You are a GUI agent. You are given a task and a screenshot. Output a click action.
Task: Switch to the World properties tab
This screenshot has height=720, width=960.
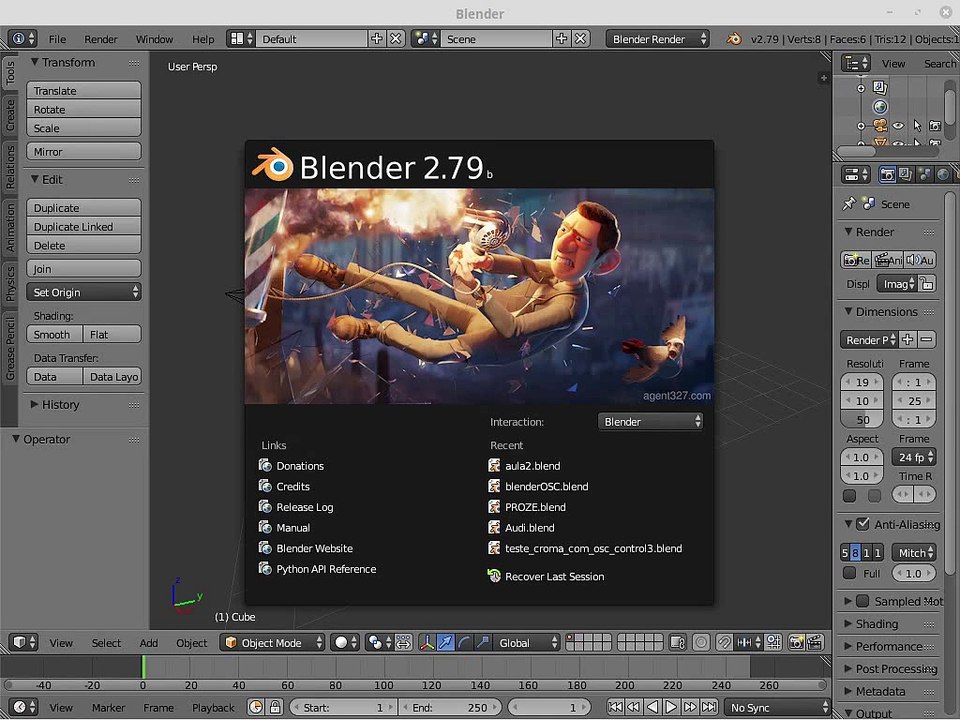(x=943, y=174)
